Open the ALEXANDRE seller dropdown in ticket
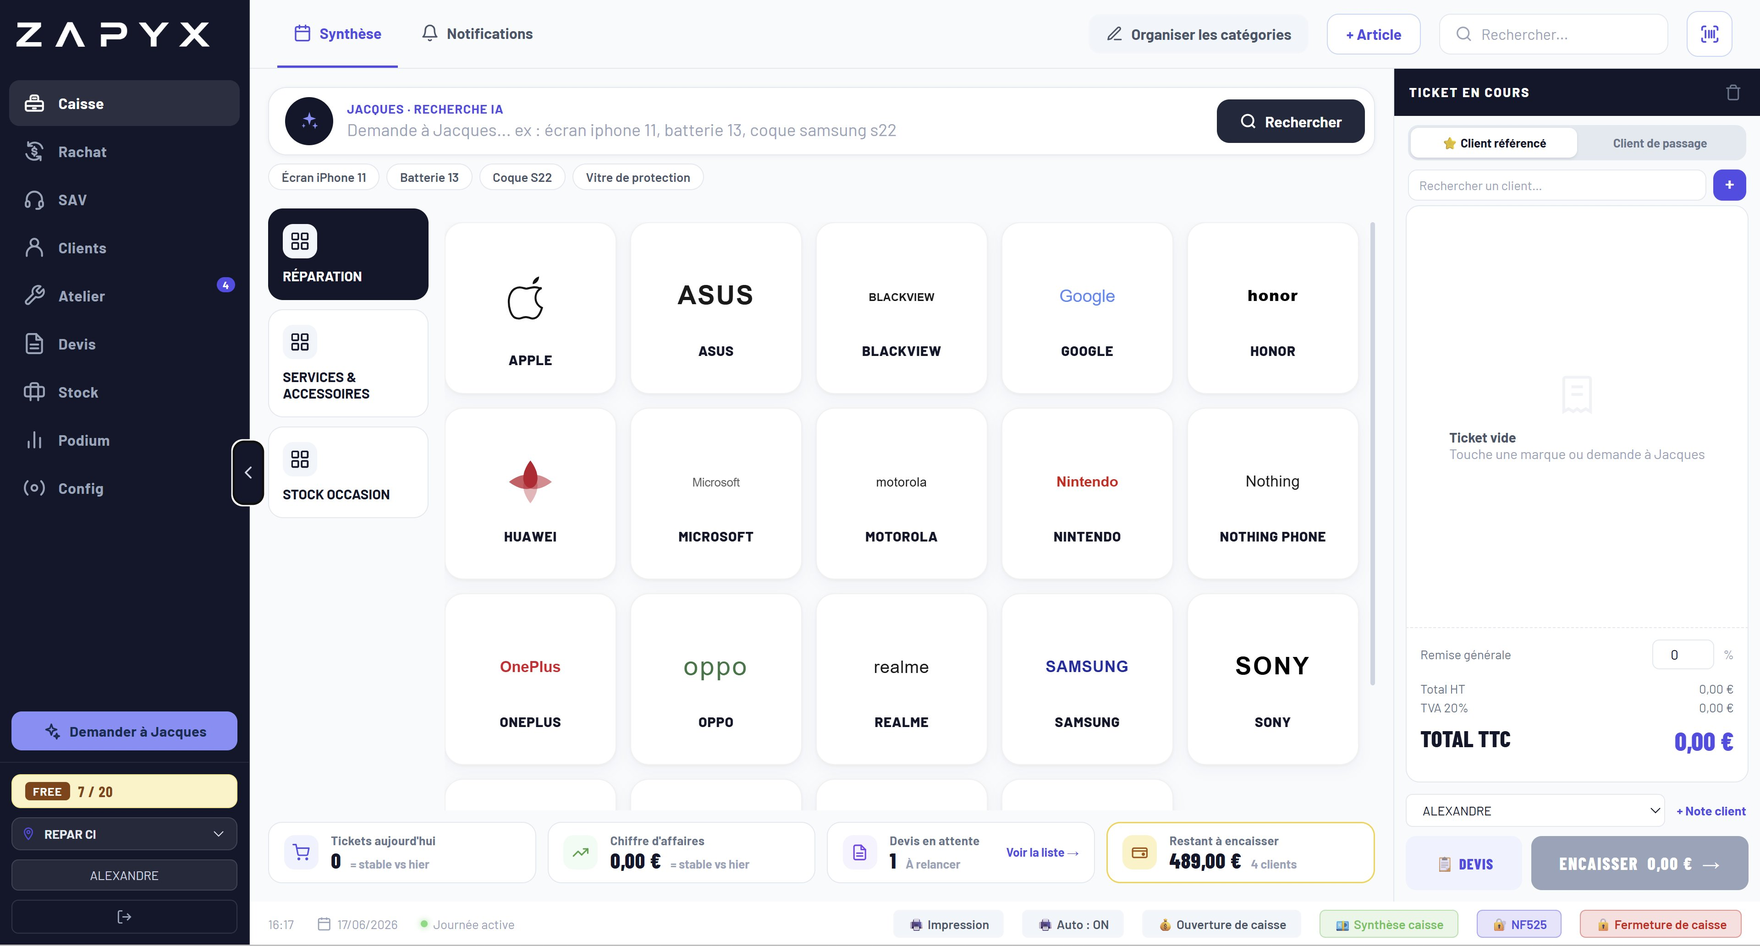 [x=1536, y=811]
